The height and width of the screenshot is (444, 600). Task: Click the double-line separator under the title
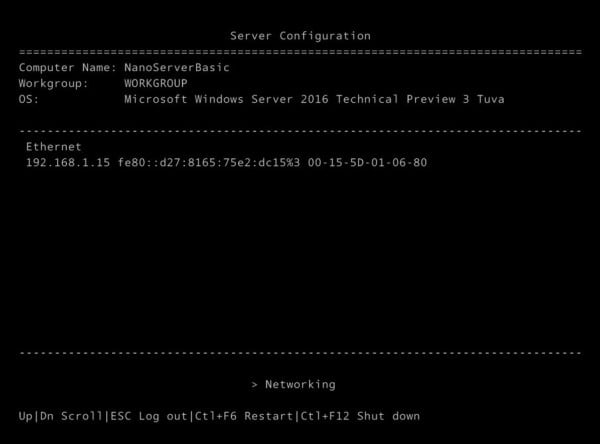point(300,52)
